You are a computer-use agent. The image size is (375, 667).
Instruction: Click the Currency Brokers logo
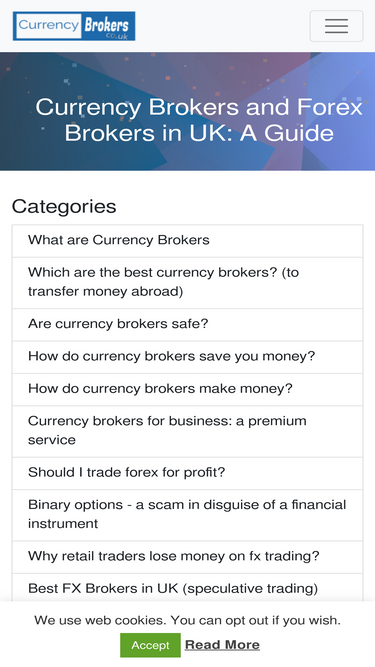click(x=74, y=26)
